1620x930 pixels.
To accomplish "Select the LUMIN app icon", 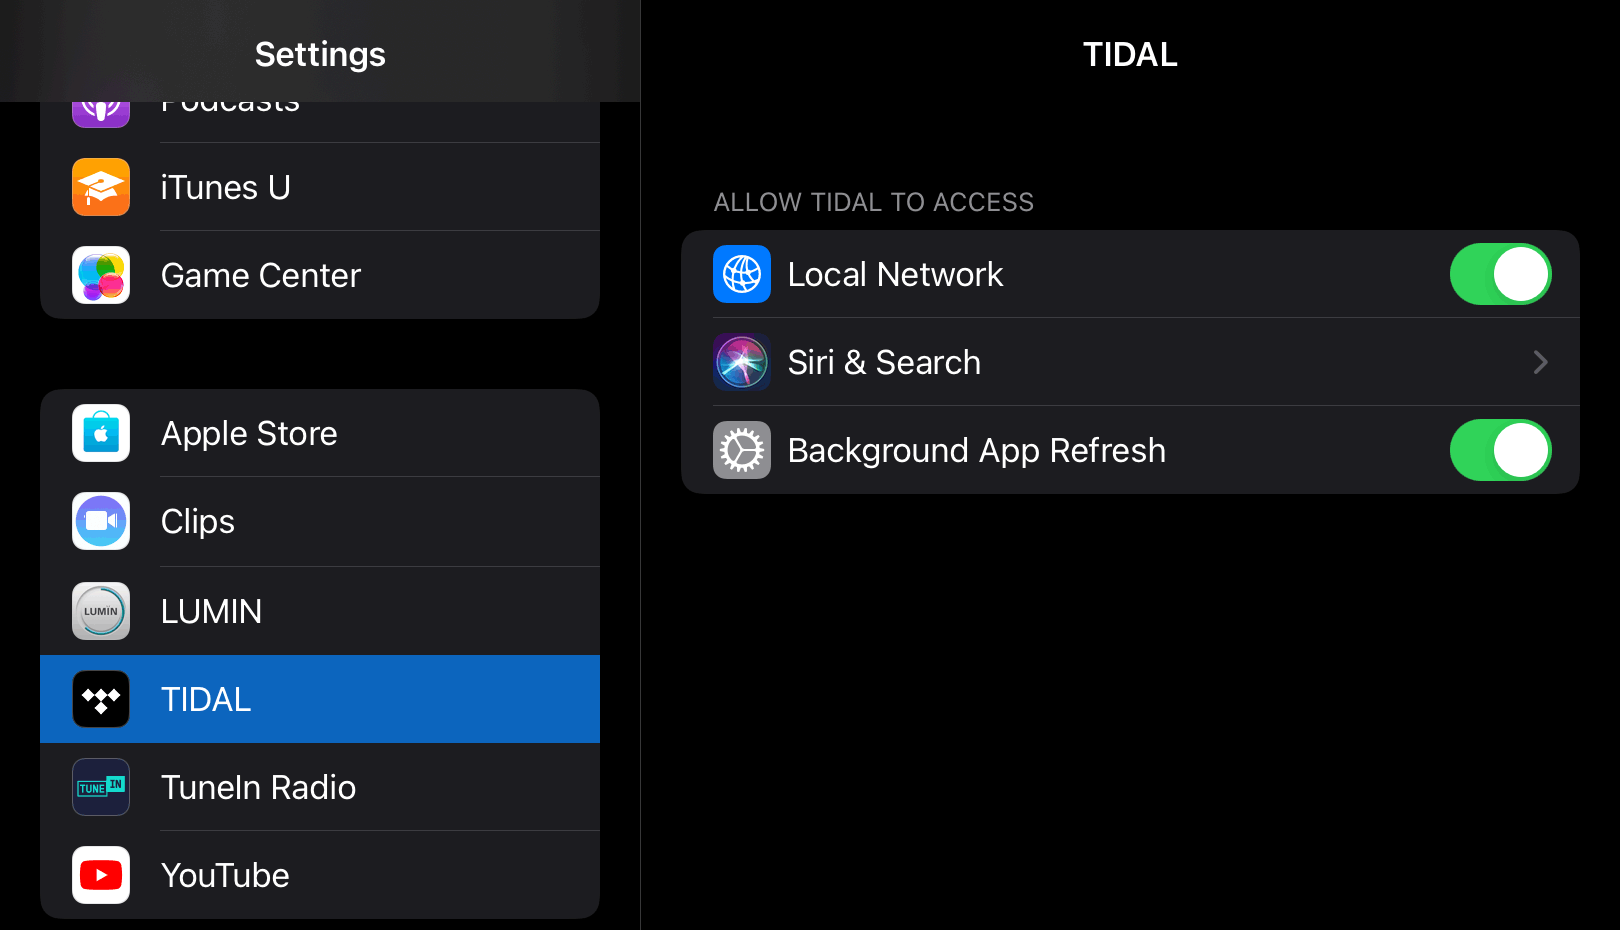I will click(x=100, y=611).
